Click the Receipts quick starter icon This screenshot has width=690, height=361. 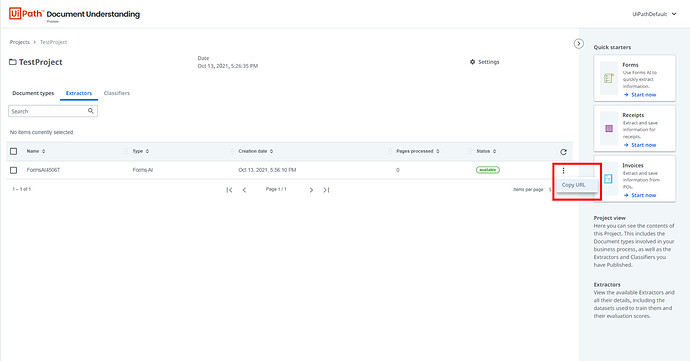(609, 129)
